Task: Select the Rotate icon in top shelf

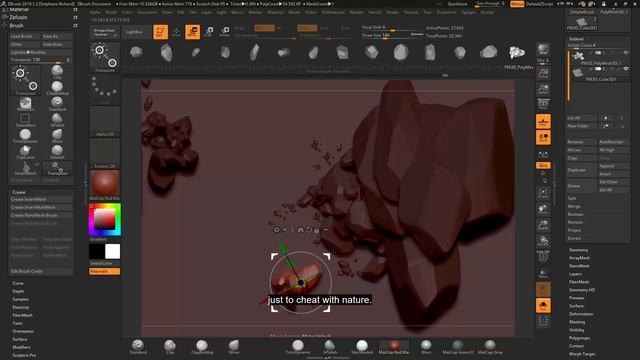Action: [224, 32]
